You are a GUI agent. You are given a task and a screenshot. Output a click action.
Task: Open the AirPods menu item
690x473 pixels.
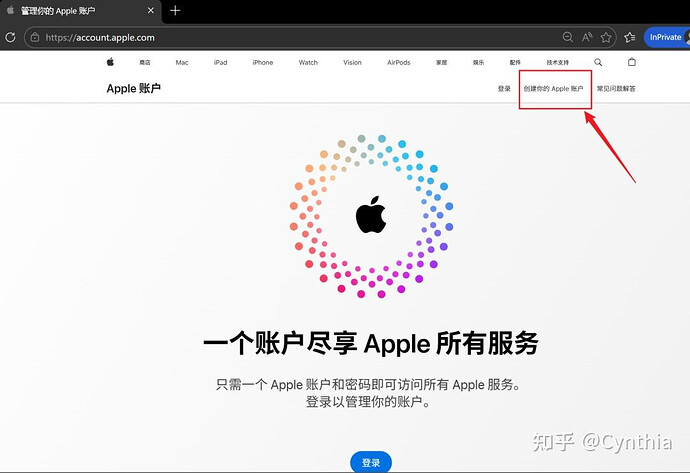399,62
